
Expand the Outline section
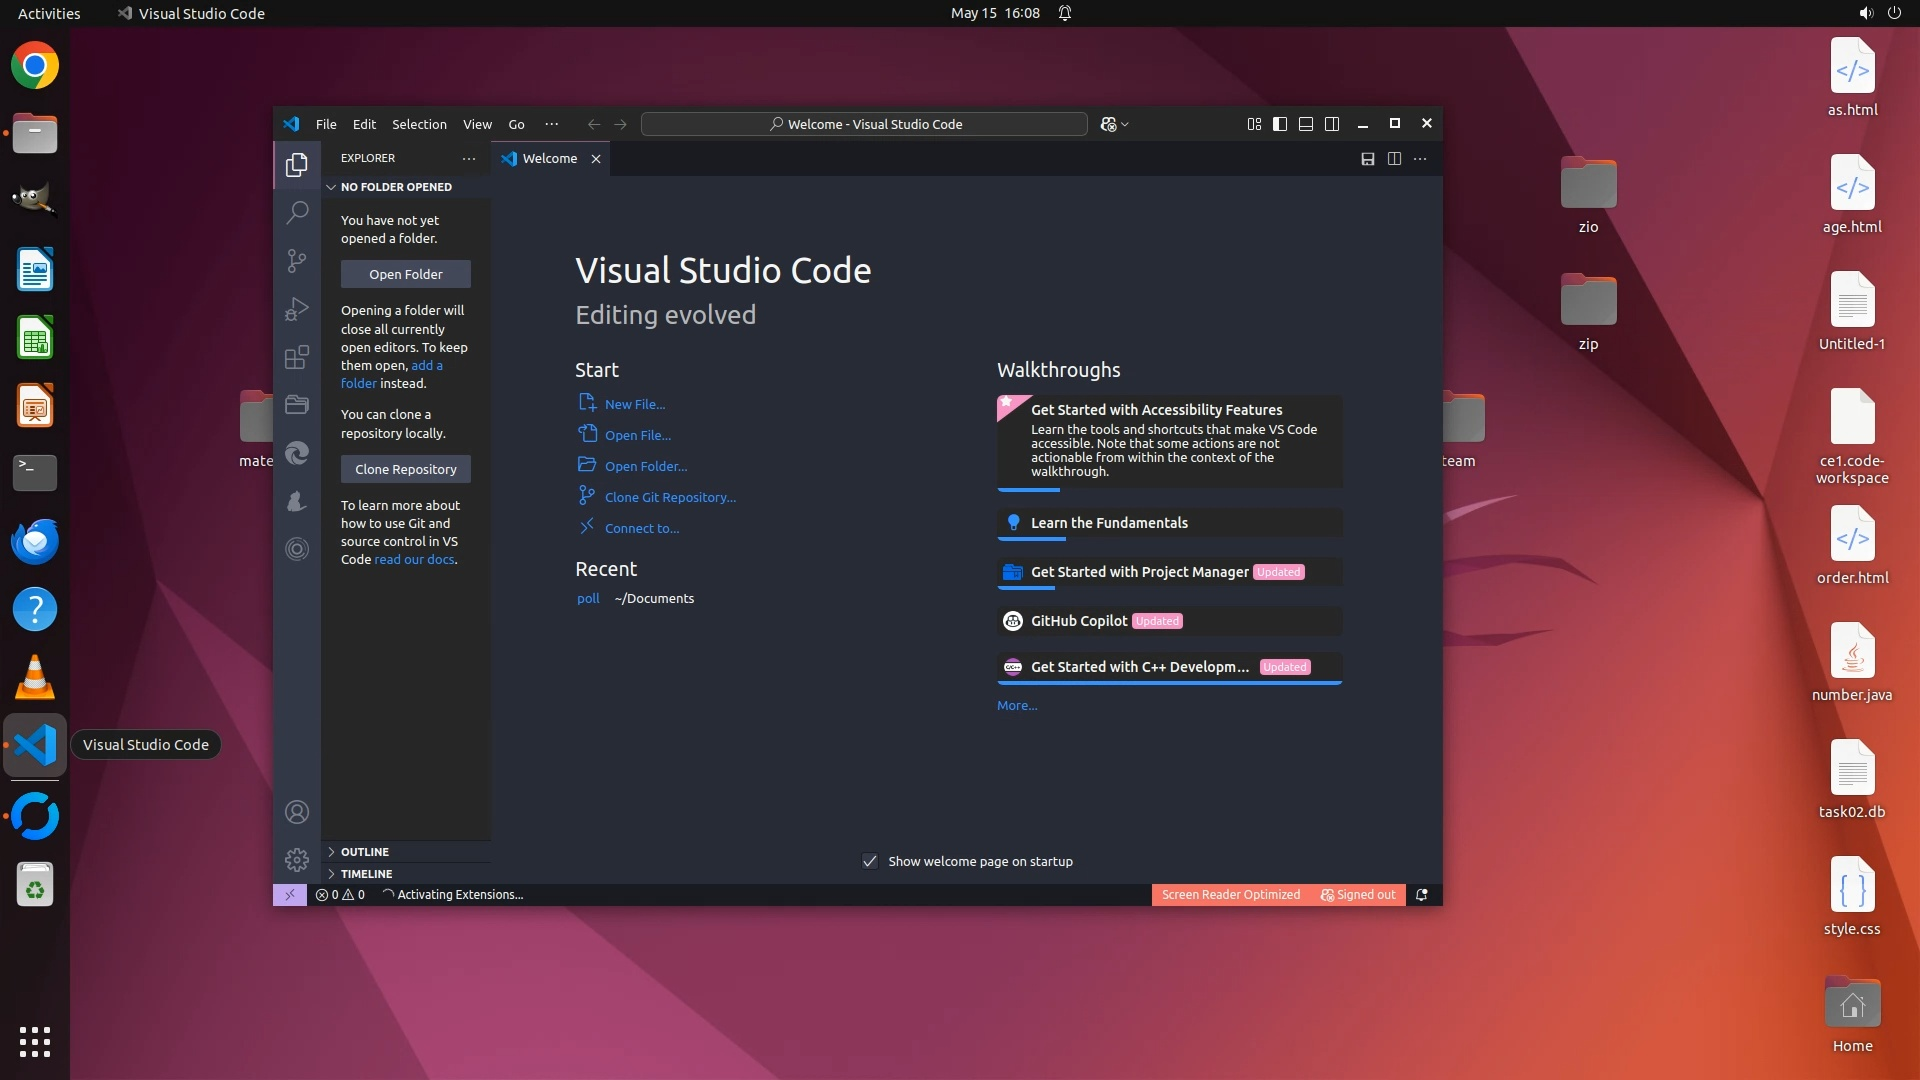pos(364,852)
